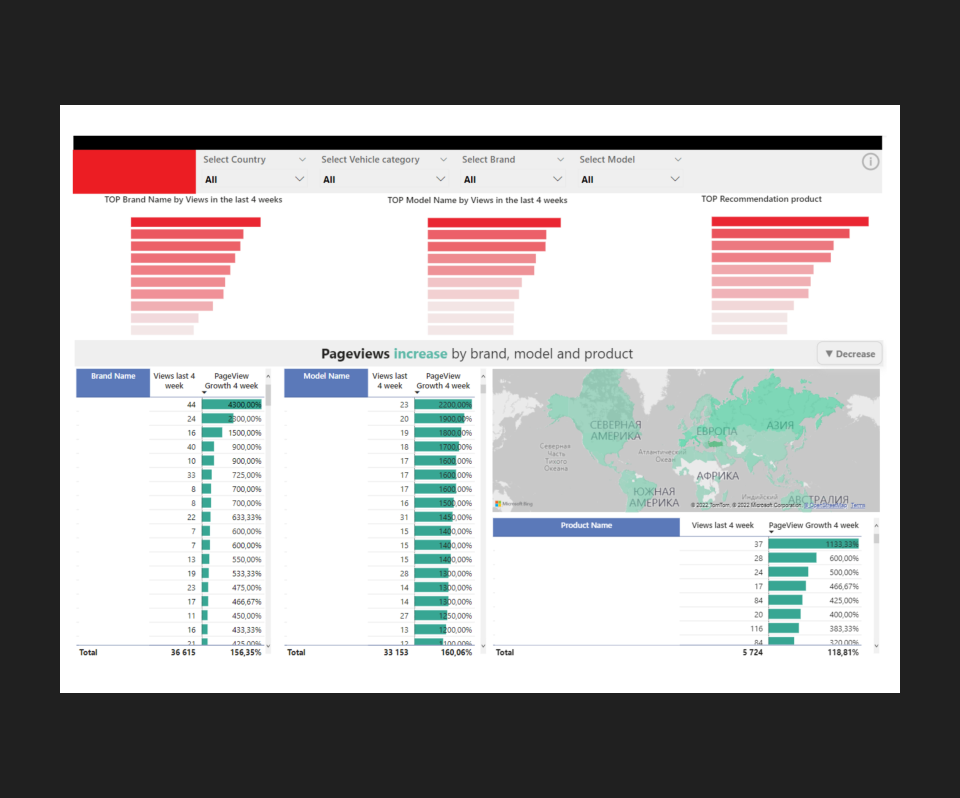Sort by Brand Name column header
Screen dimensions: 960x798
point(113,377)
